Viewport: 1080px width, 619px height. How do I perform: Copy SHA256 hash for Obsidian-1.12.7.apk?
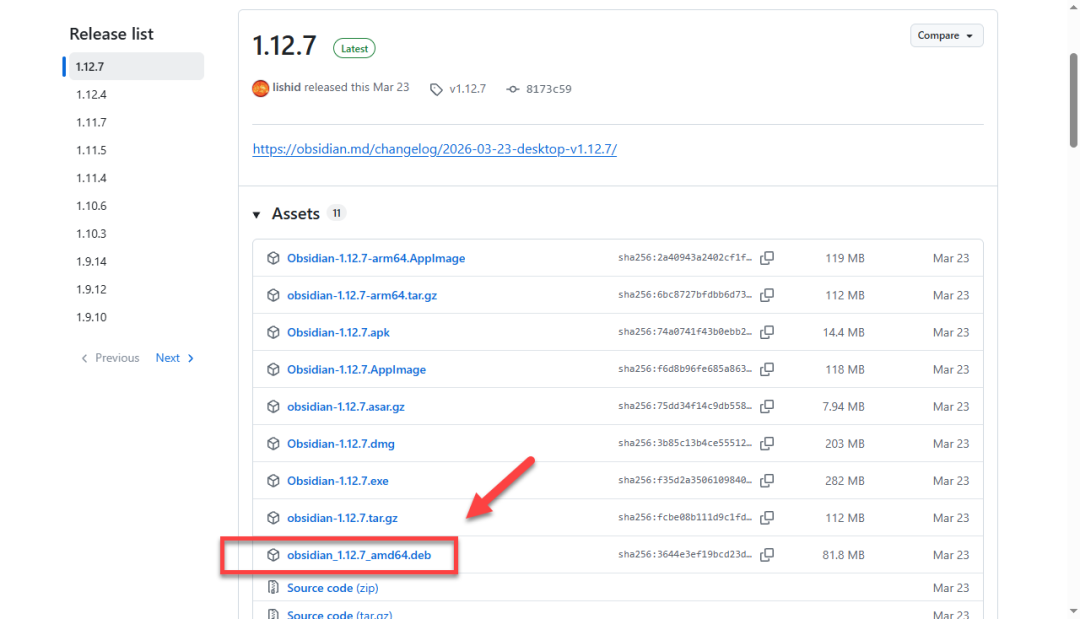[767, 332]
